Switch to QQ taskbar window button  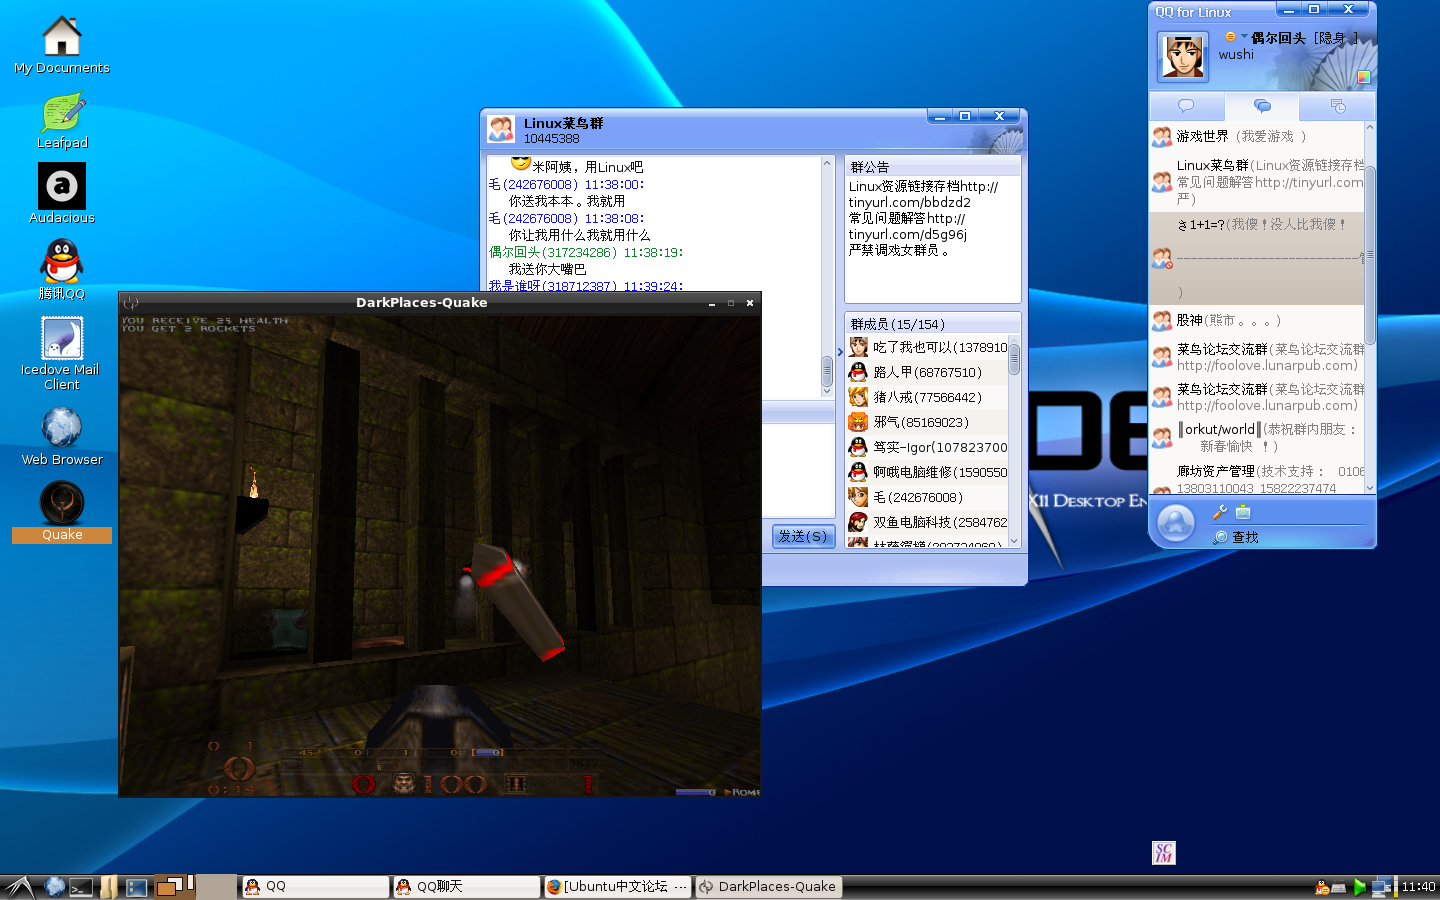coord(315,887)
